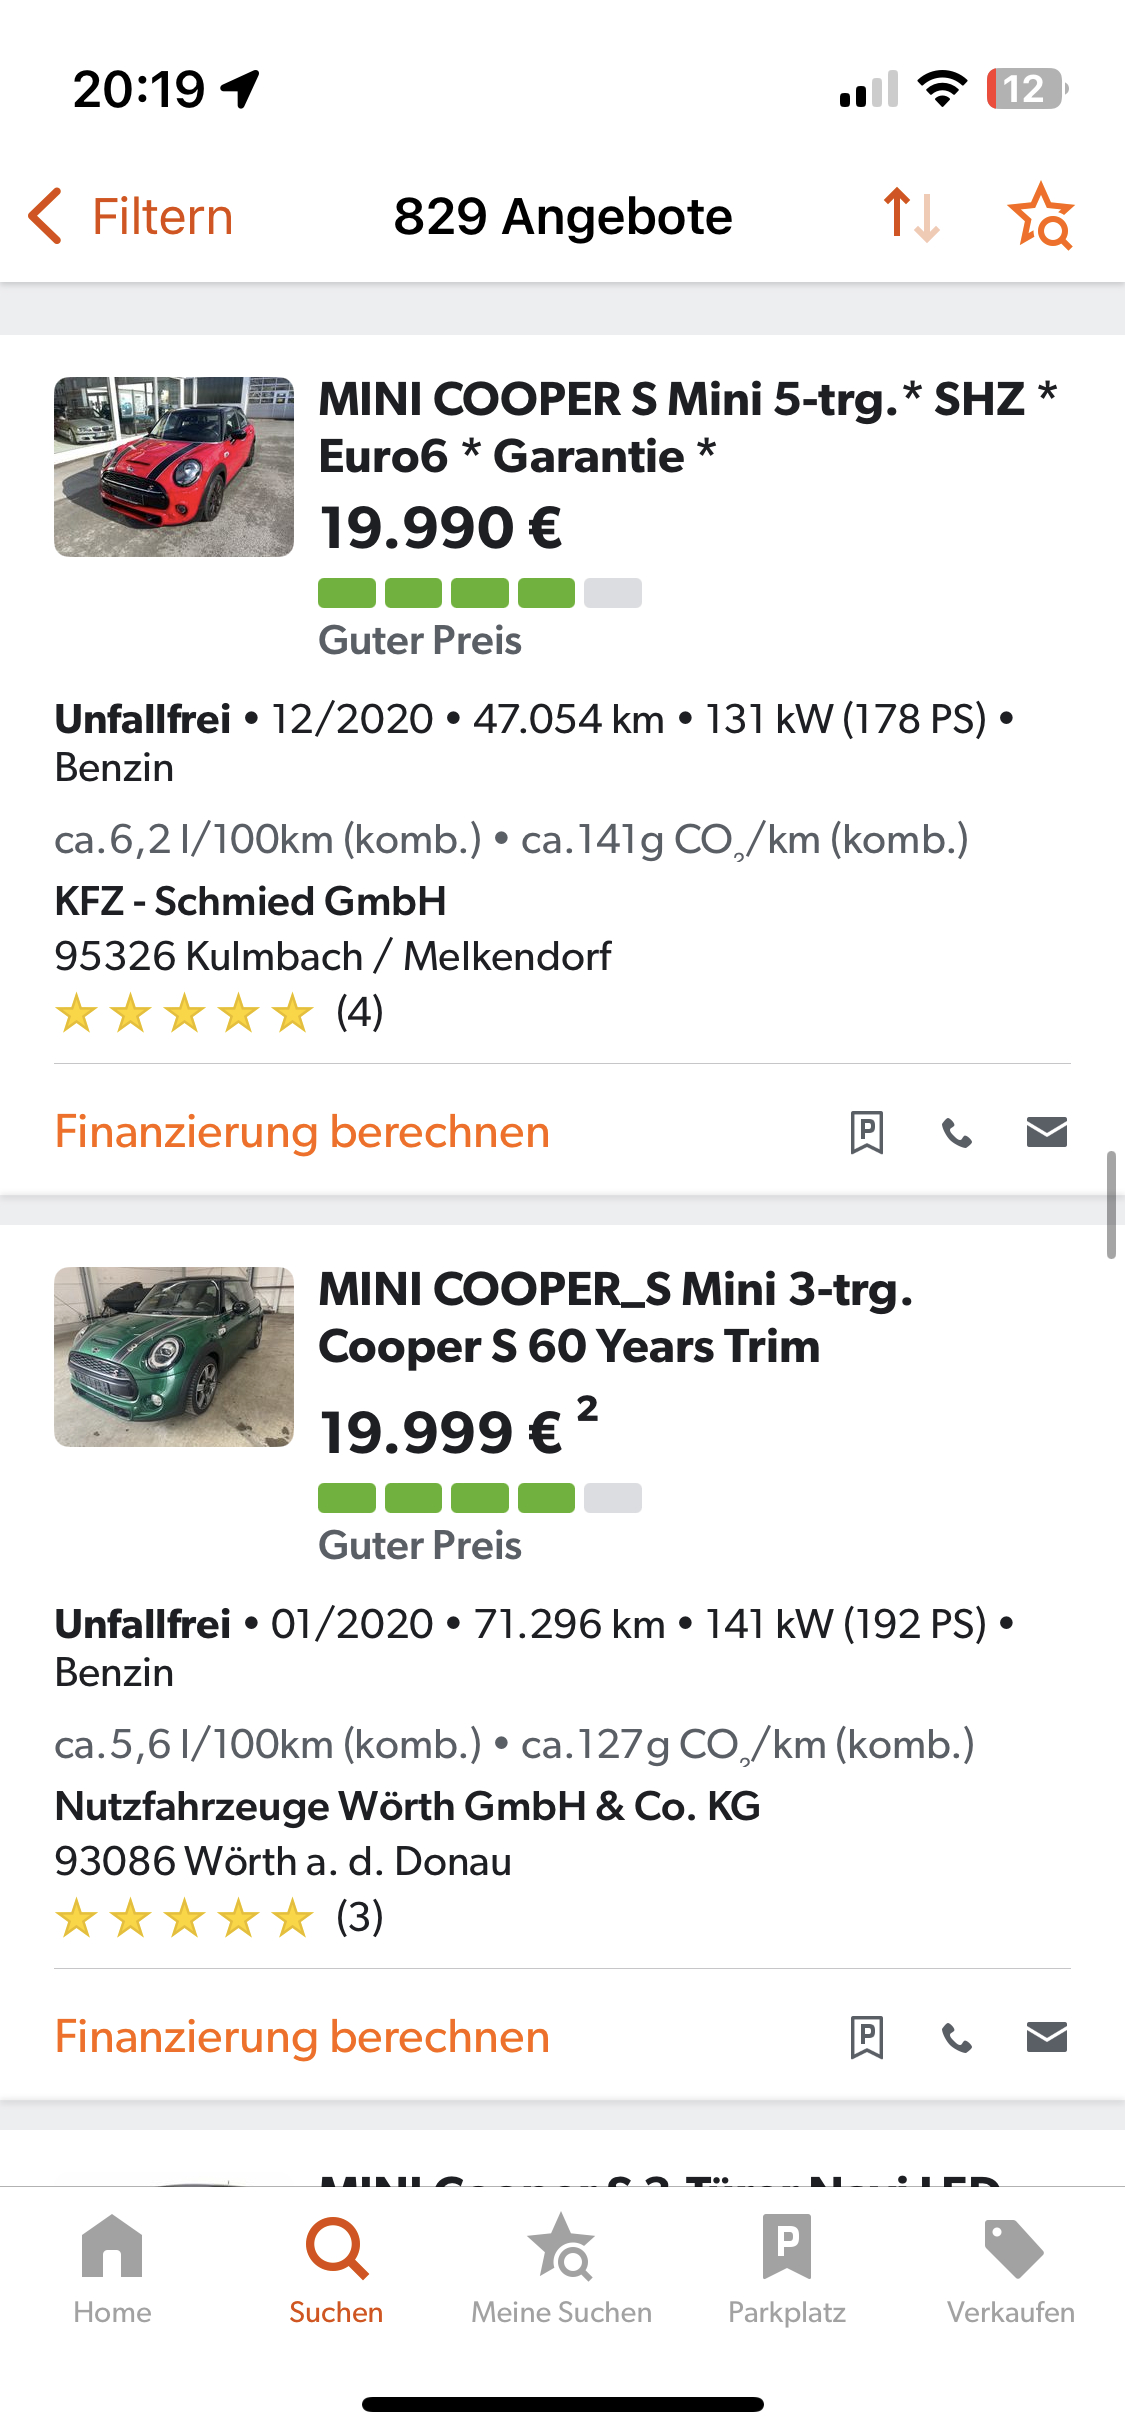The image size is (1125, 2436).
Task: Tap the Guter Preis rating bar of first listing
Action: (x=480, y=593)
